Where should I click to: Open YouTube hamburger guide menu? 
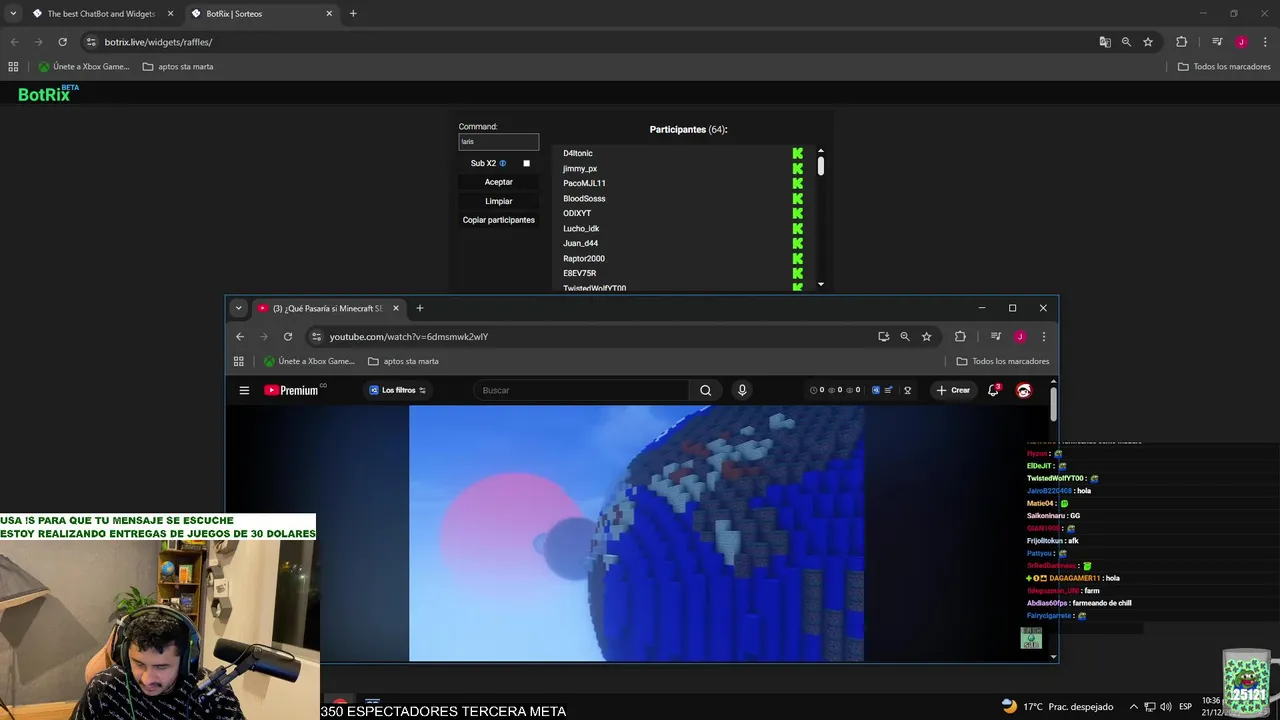244,390
